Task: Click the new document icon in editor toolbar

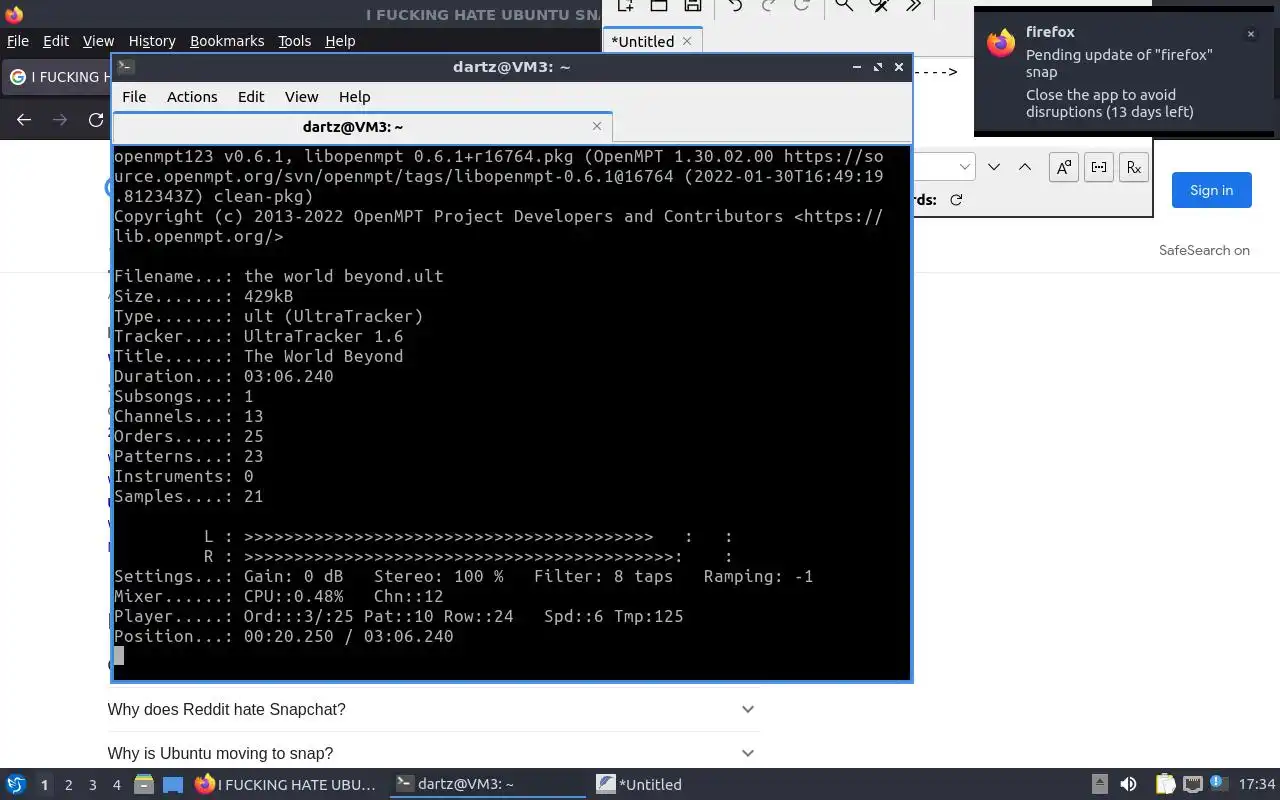Action: point(625,6)
